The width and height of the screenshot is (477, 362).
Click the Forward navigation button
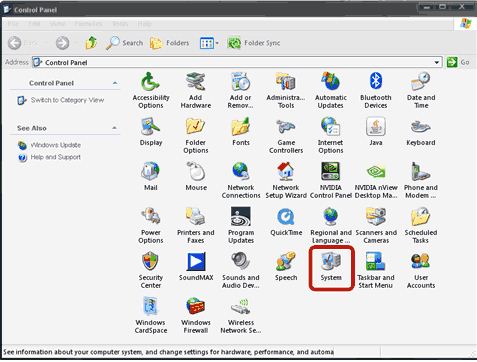(x=62, y=43)
